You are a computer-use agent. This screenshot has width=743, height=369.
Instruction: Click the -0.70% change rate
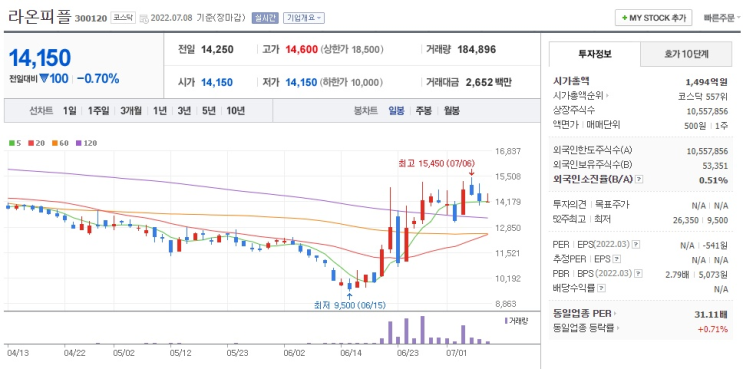pos(98,79)
